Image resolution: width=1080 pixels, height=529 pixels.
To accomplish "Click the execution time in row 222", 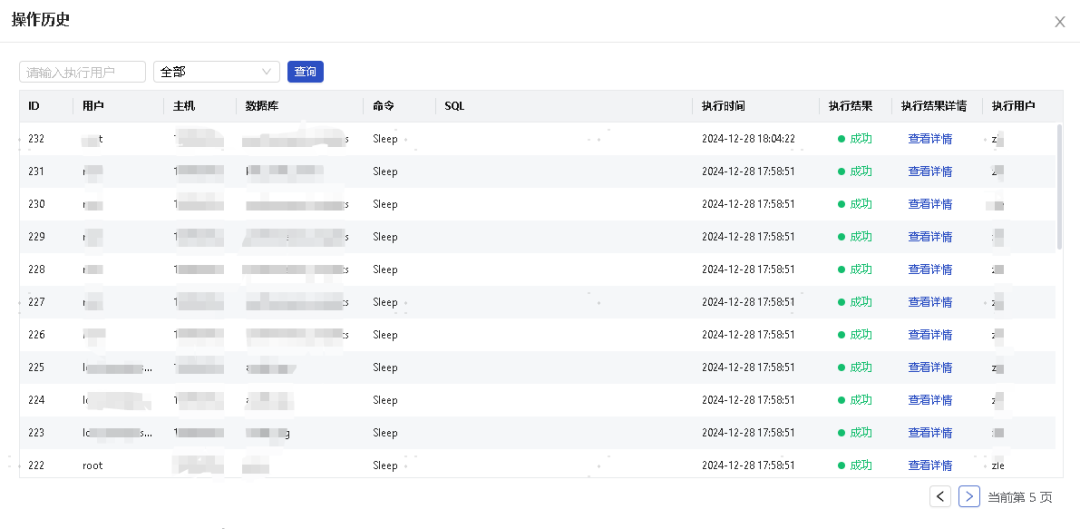I will [749, 465].
